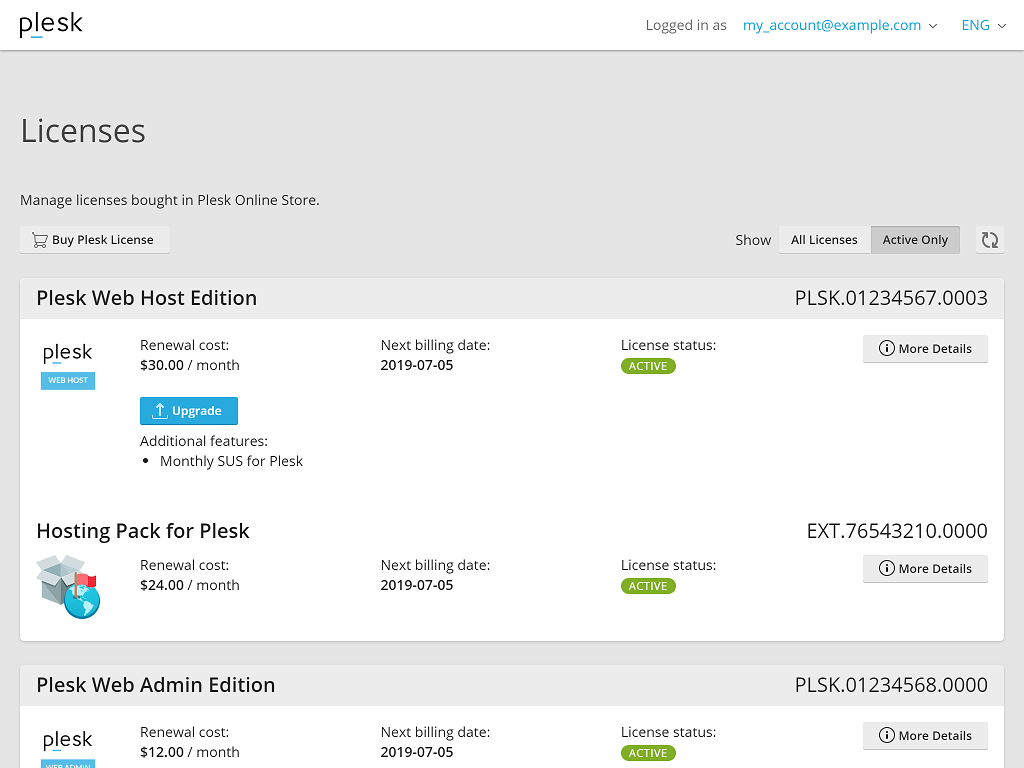Click ACTIVE status badge of Web Admin Edition
This screenshot has height=768, width=1024.
648,754
